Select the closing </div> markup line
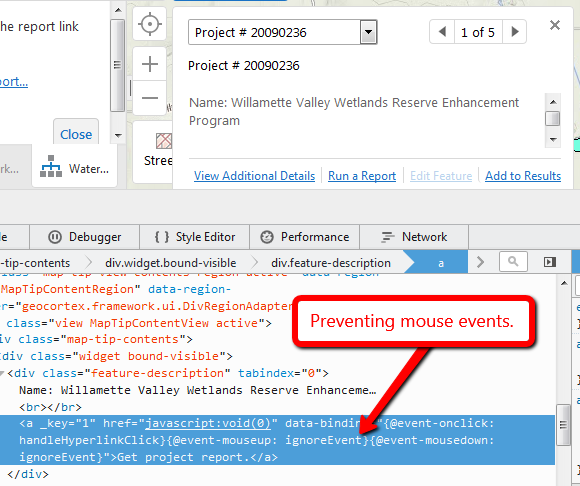This screenshot has height=486, width=580. (28, 474)
